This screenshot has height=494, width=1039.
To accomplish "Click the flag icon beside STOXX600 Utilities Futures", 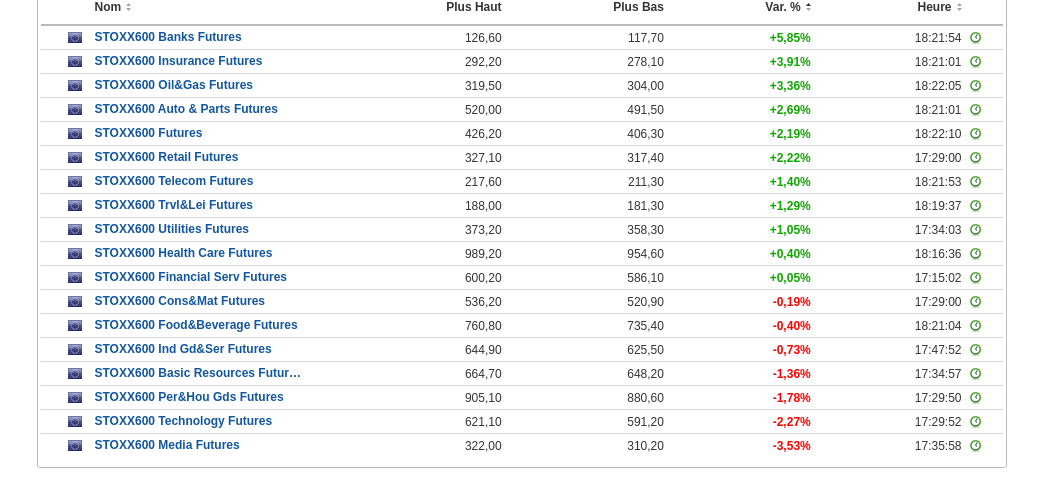I will pos(75,230).
